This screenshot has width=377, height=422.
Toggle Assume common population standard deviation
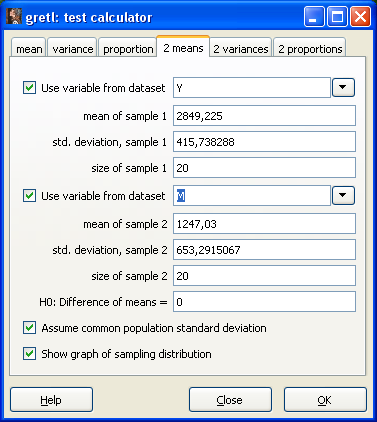pyautogui.click(x=29, y=328)
